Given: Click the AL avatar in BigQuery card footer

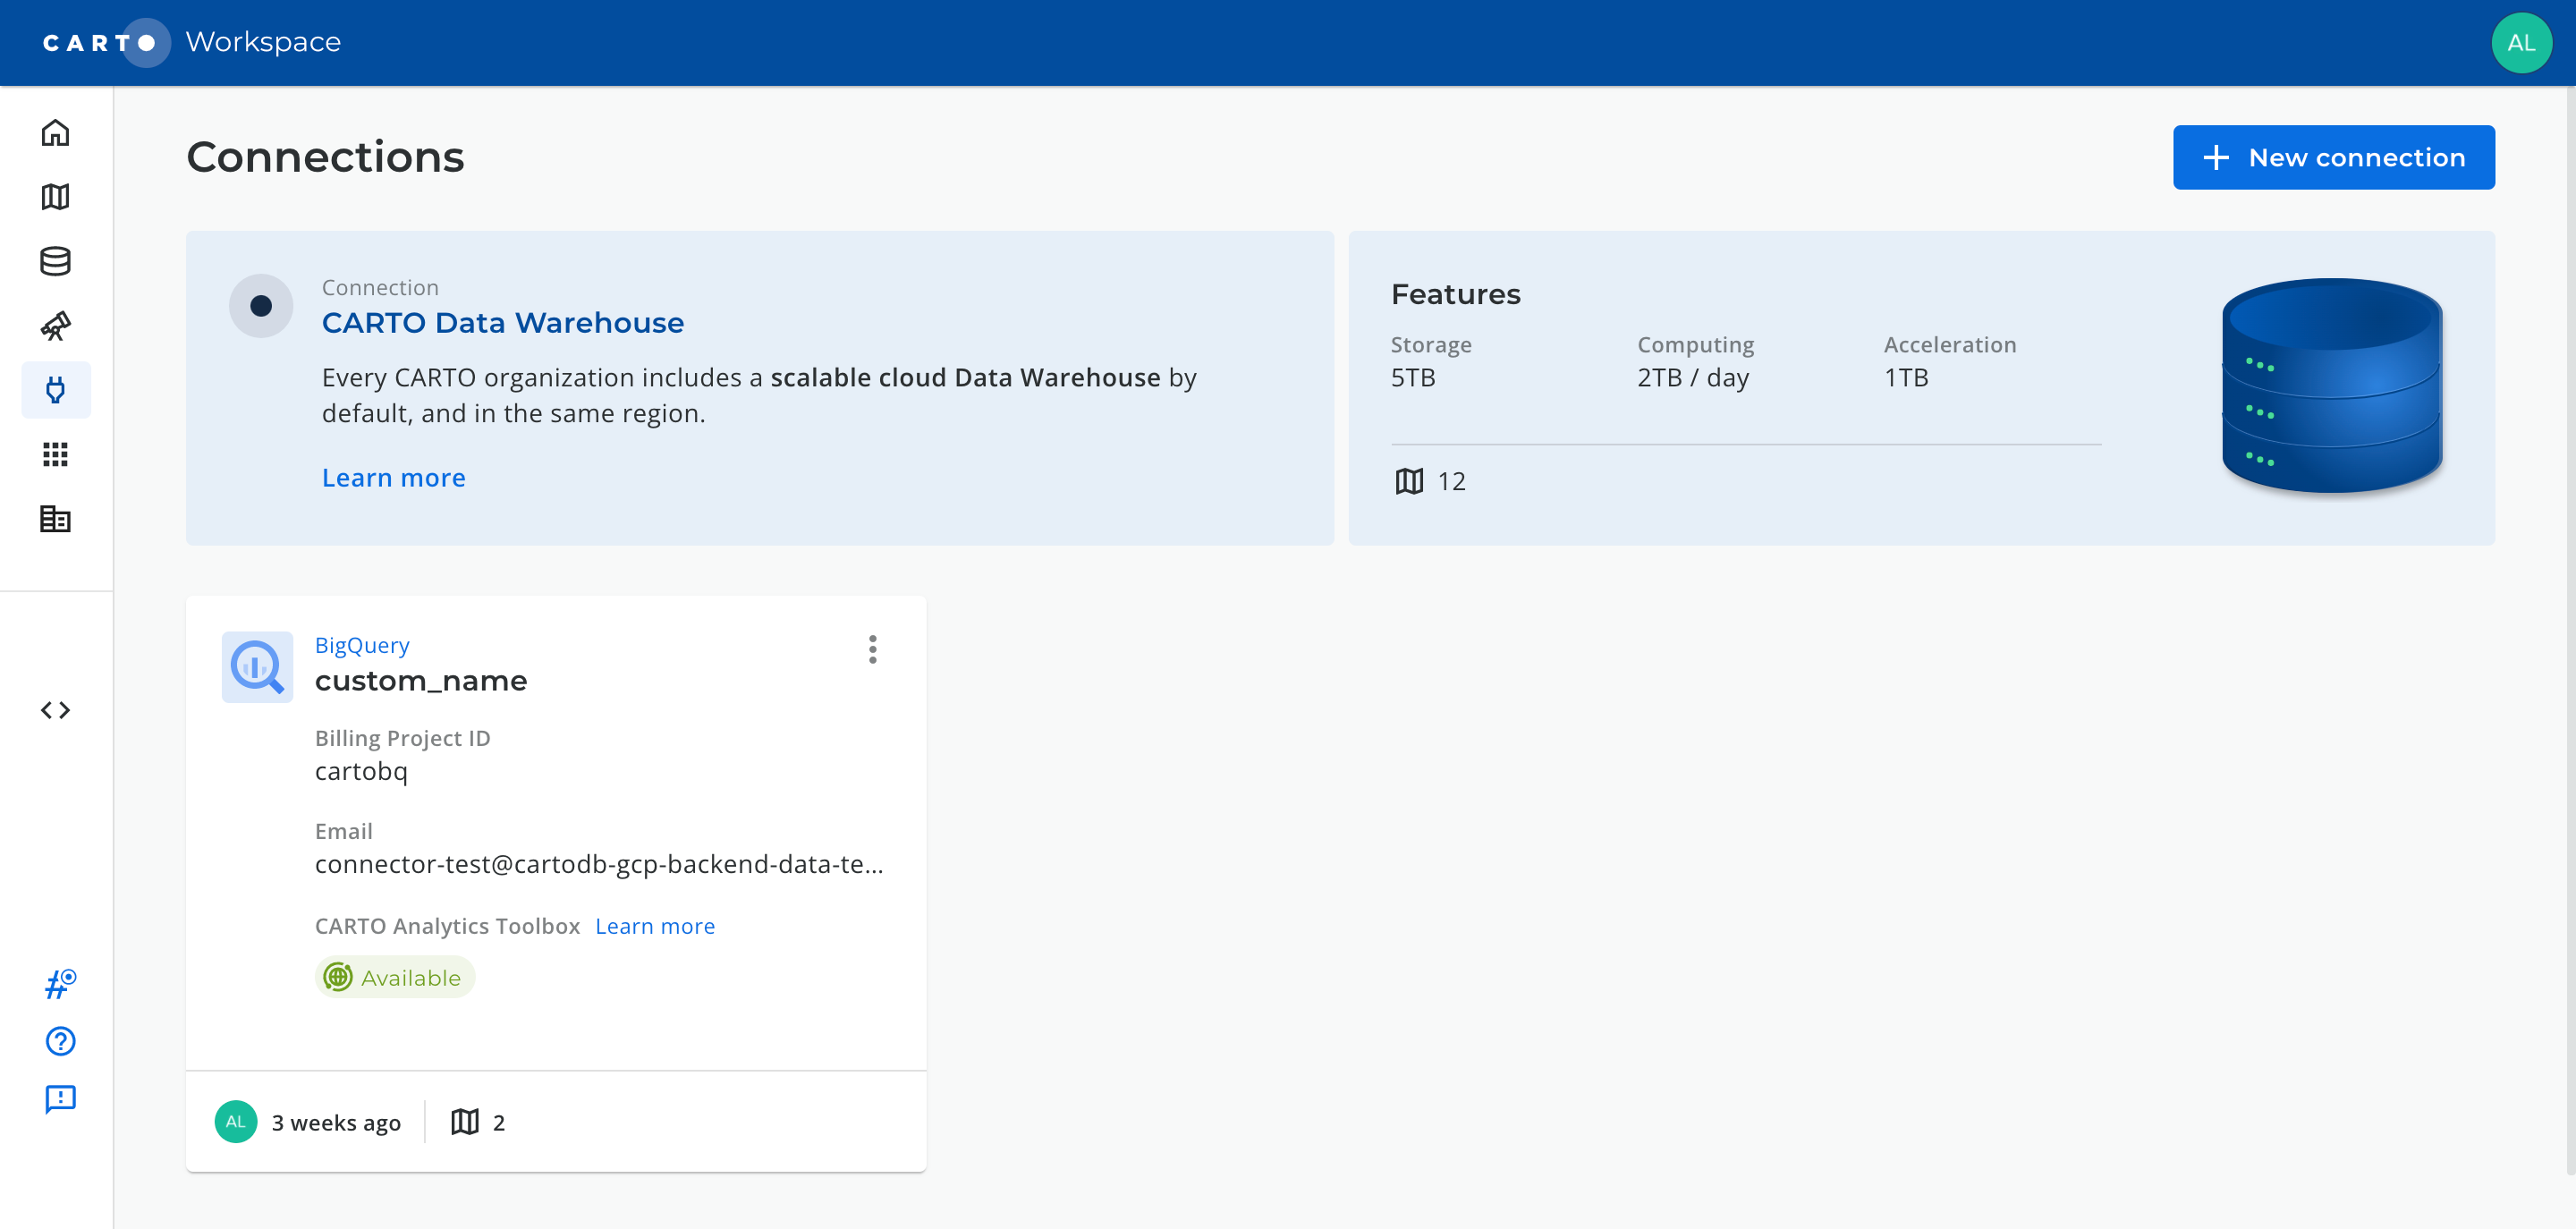Looking at the screenshot, I should point(236,1122).
